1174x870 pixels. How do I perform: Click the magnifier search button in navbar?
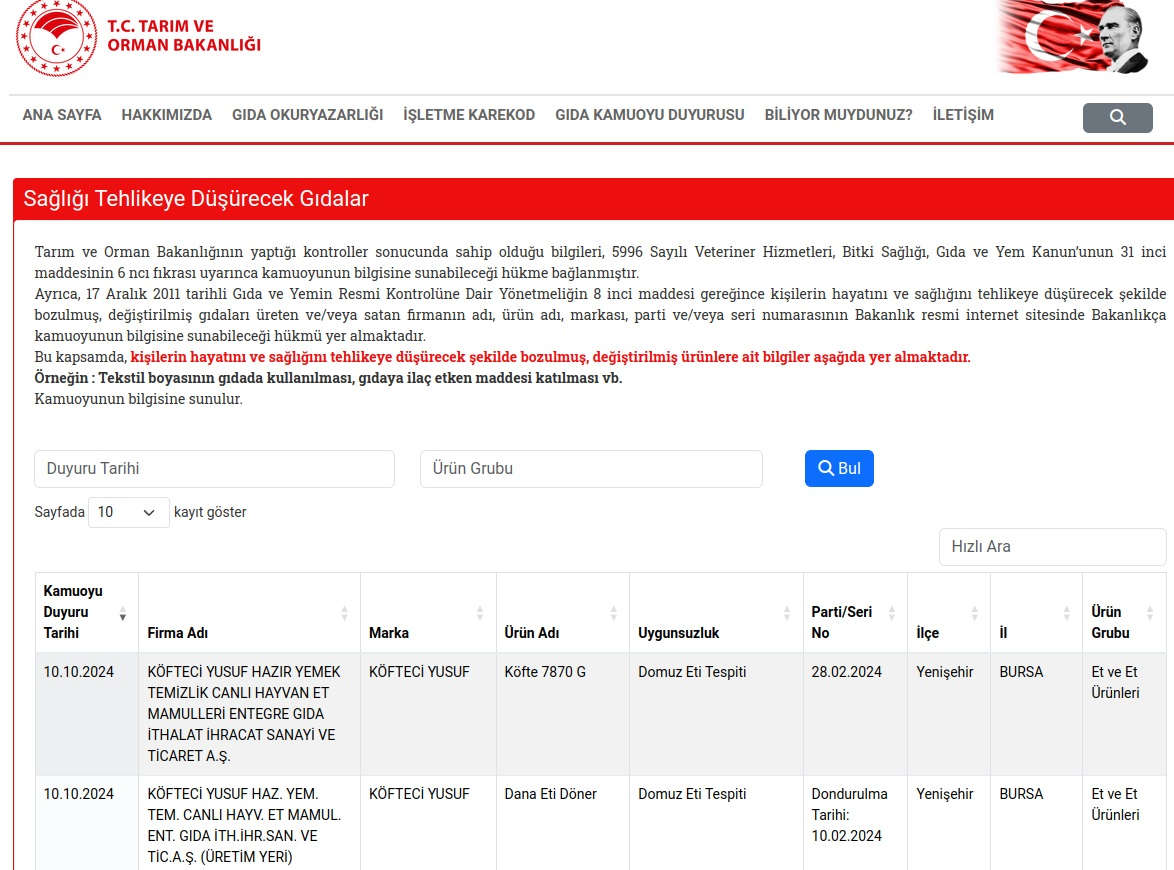[1117, 118]
